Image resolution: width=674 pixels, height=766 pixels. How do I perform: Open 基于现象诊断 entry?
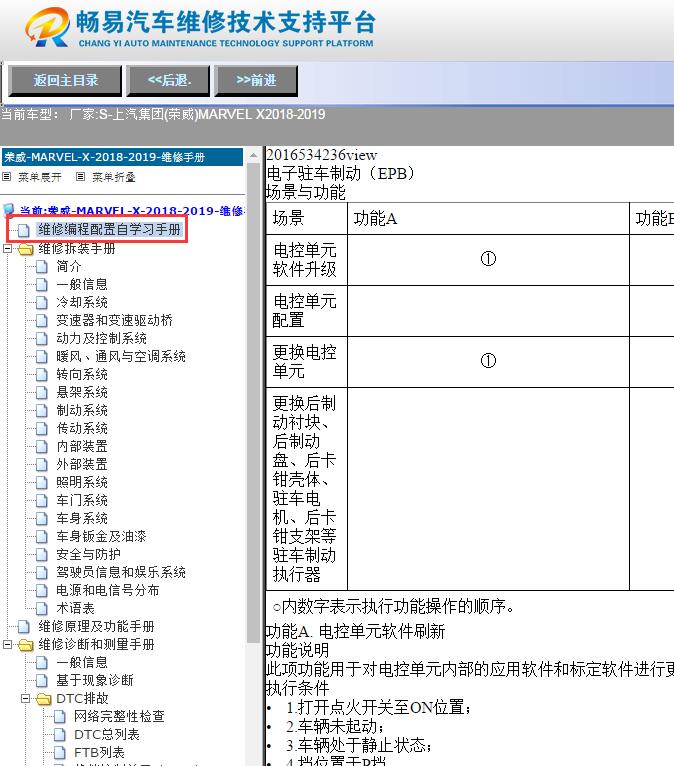[94, 680]
